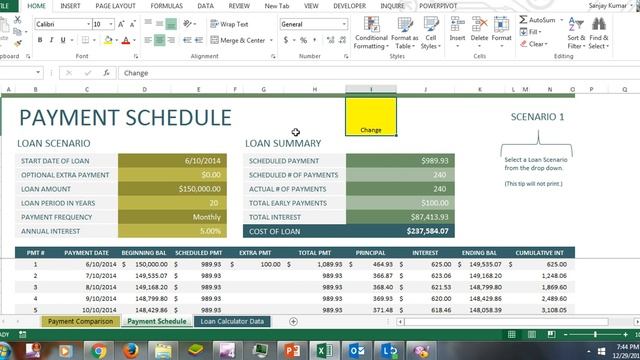Click Increase Indent icon
The width and height of the screenshot is (640, 360).
pos(199,40)
